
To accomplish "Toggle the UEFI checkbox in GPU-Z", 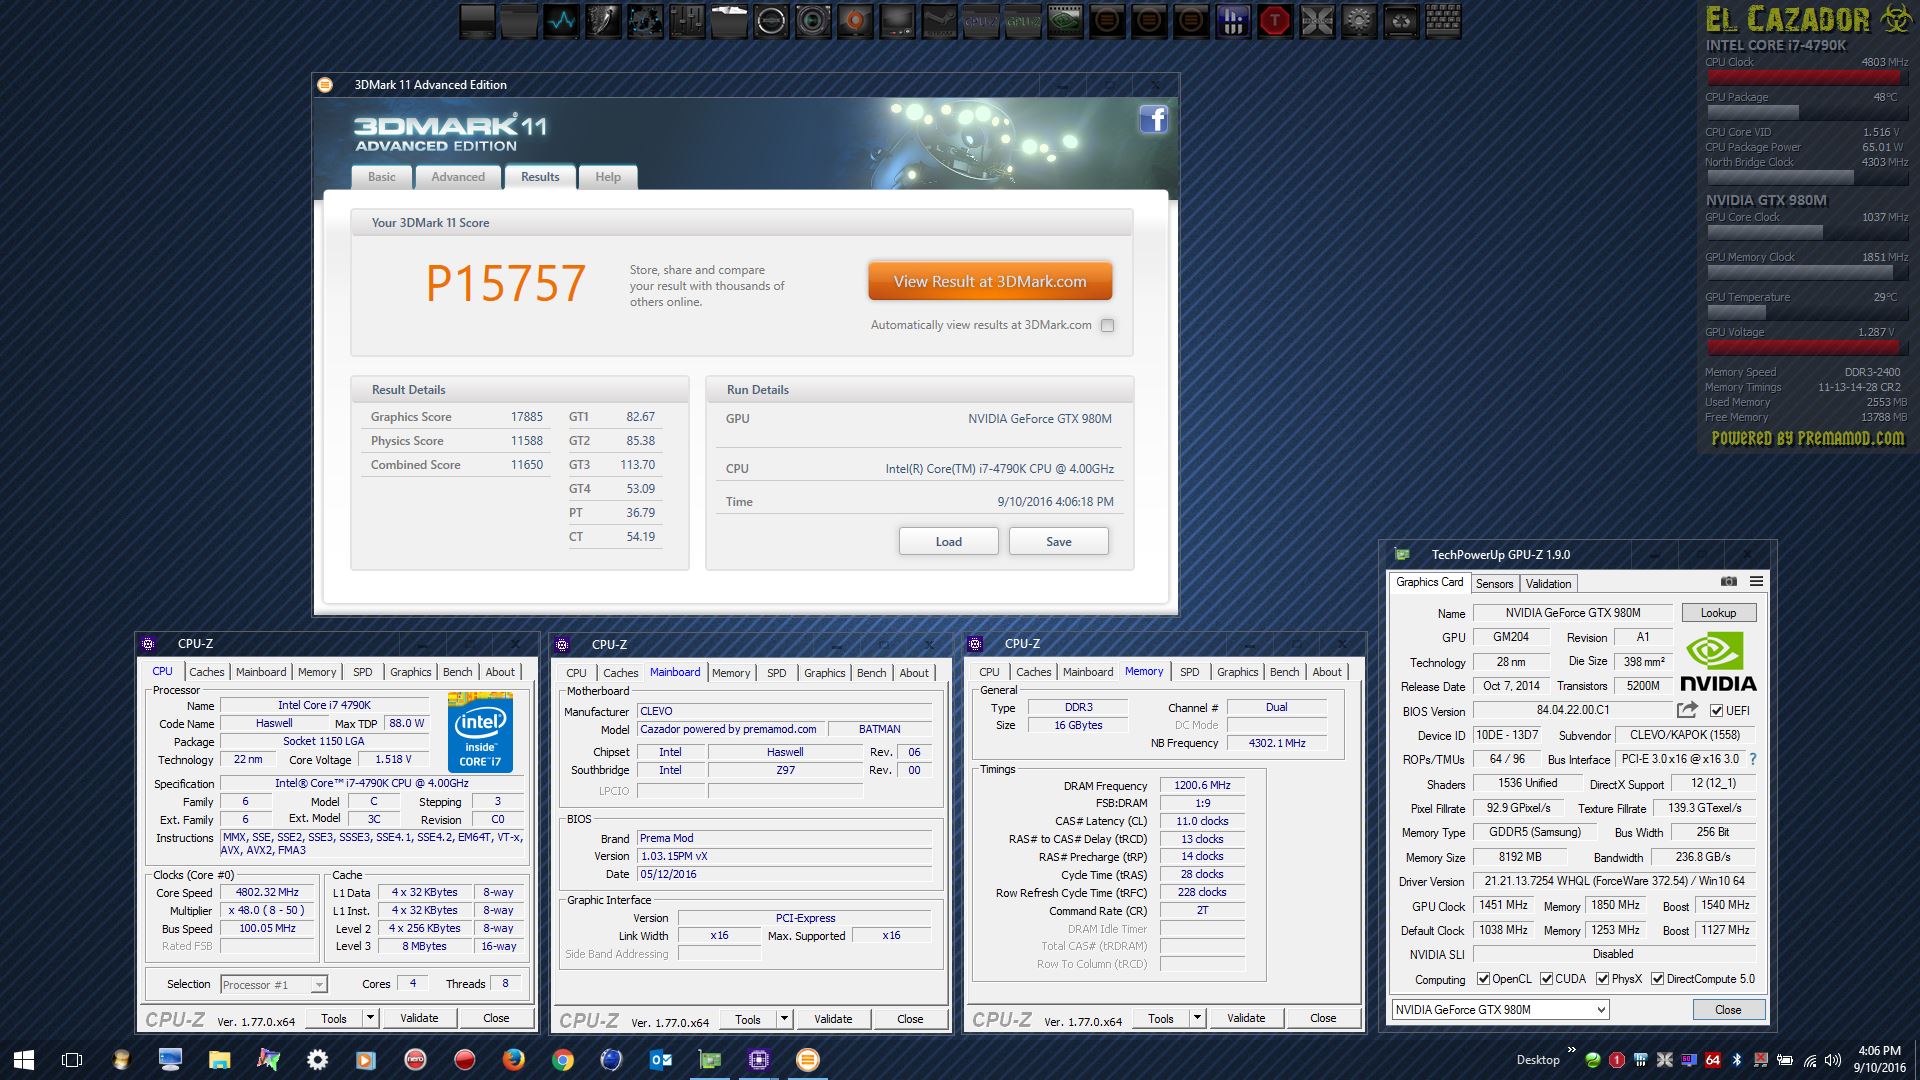I will [1716, 711].
